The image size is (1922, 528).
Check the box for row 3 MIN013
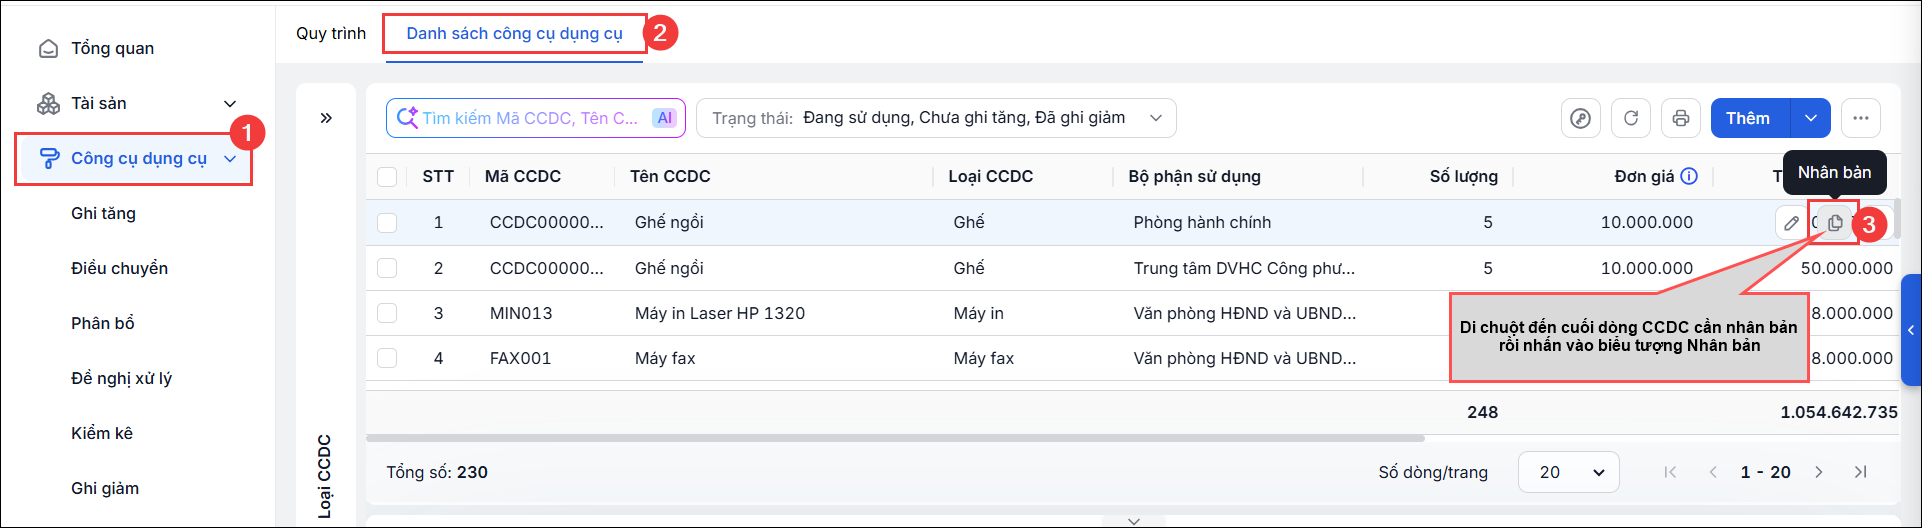click(387, 313)
